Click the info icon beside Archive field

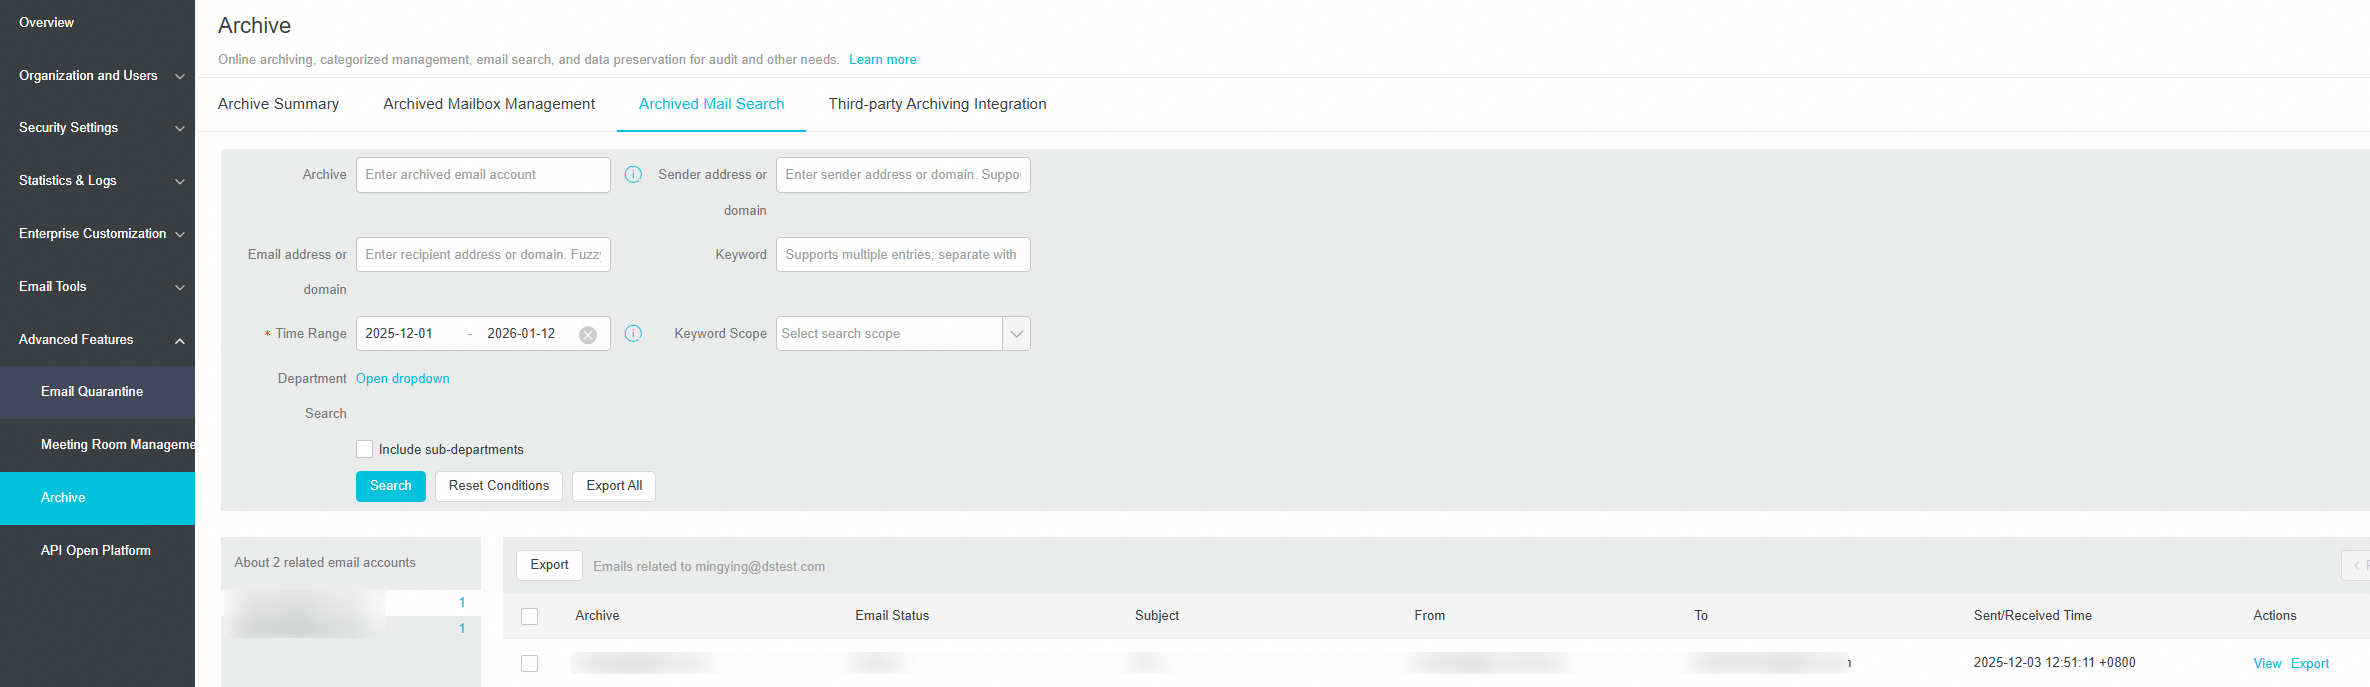tap(633, 174)
